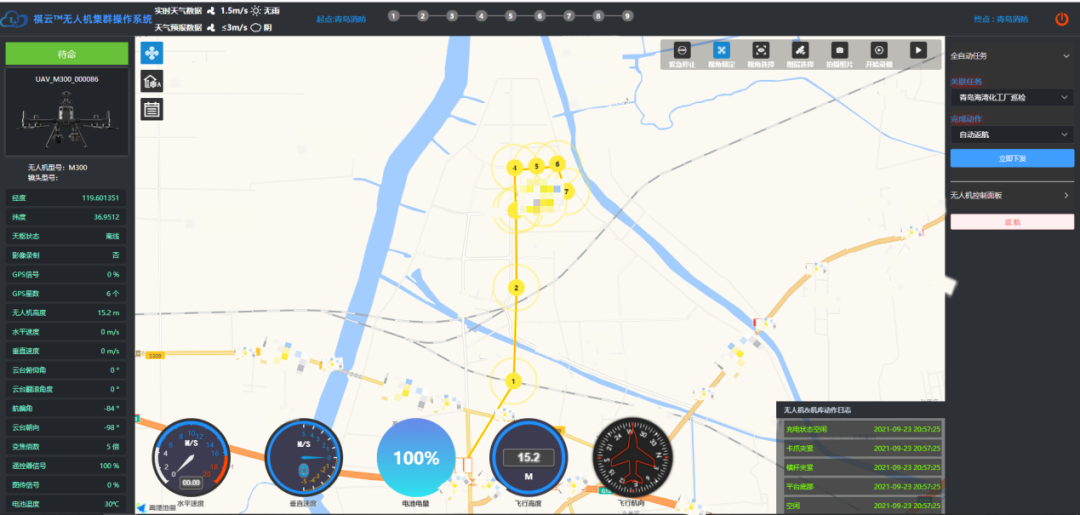Viewport: 1080px width, 515px height.
Task: Select the blue drone icon on left toolbar
Action: (x=152, y=53)
